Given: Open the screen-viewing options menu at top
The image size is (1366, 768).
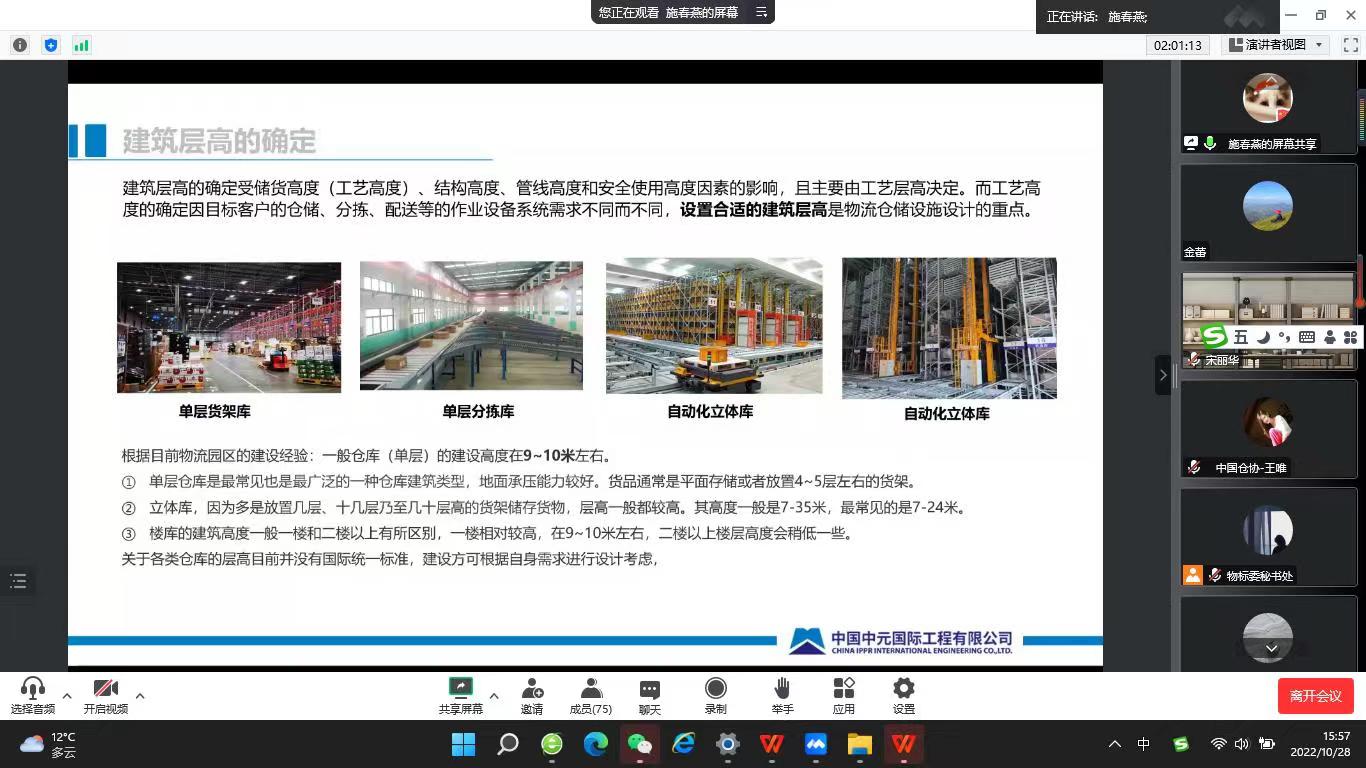Looking at the screenshot, I should click(761, 12).
